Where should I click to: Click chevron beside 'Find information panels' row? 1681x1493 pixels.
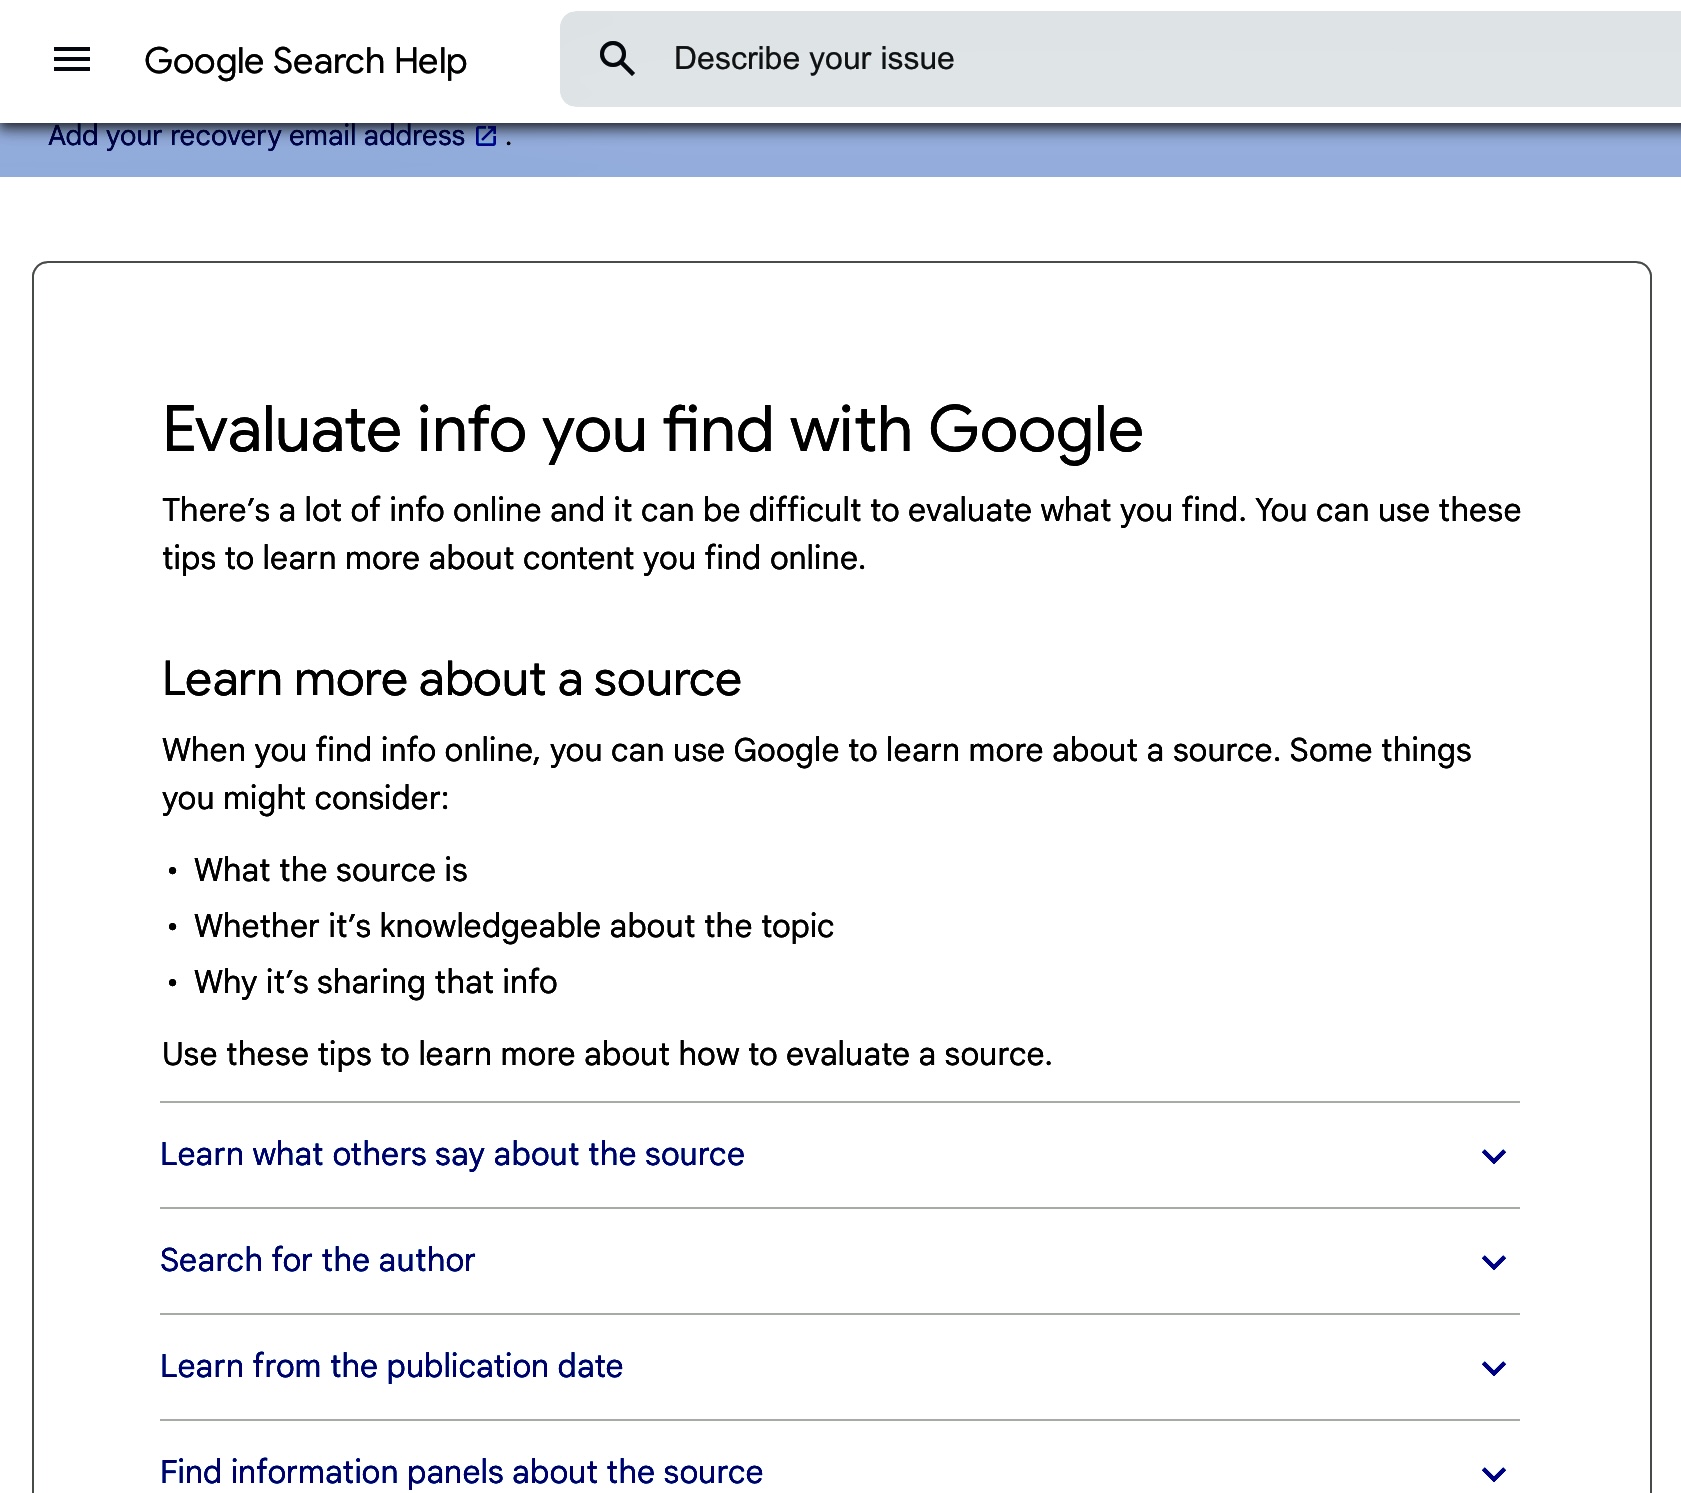tap(1493, 1473)
